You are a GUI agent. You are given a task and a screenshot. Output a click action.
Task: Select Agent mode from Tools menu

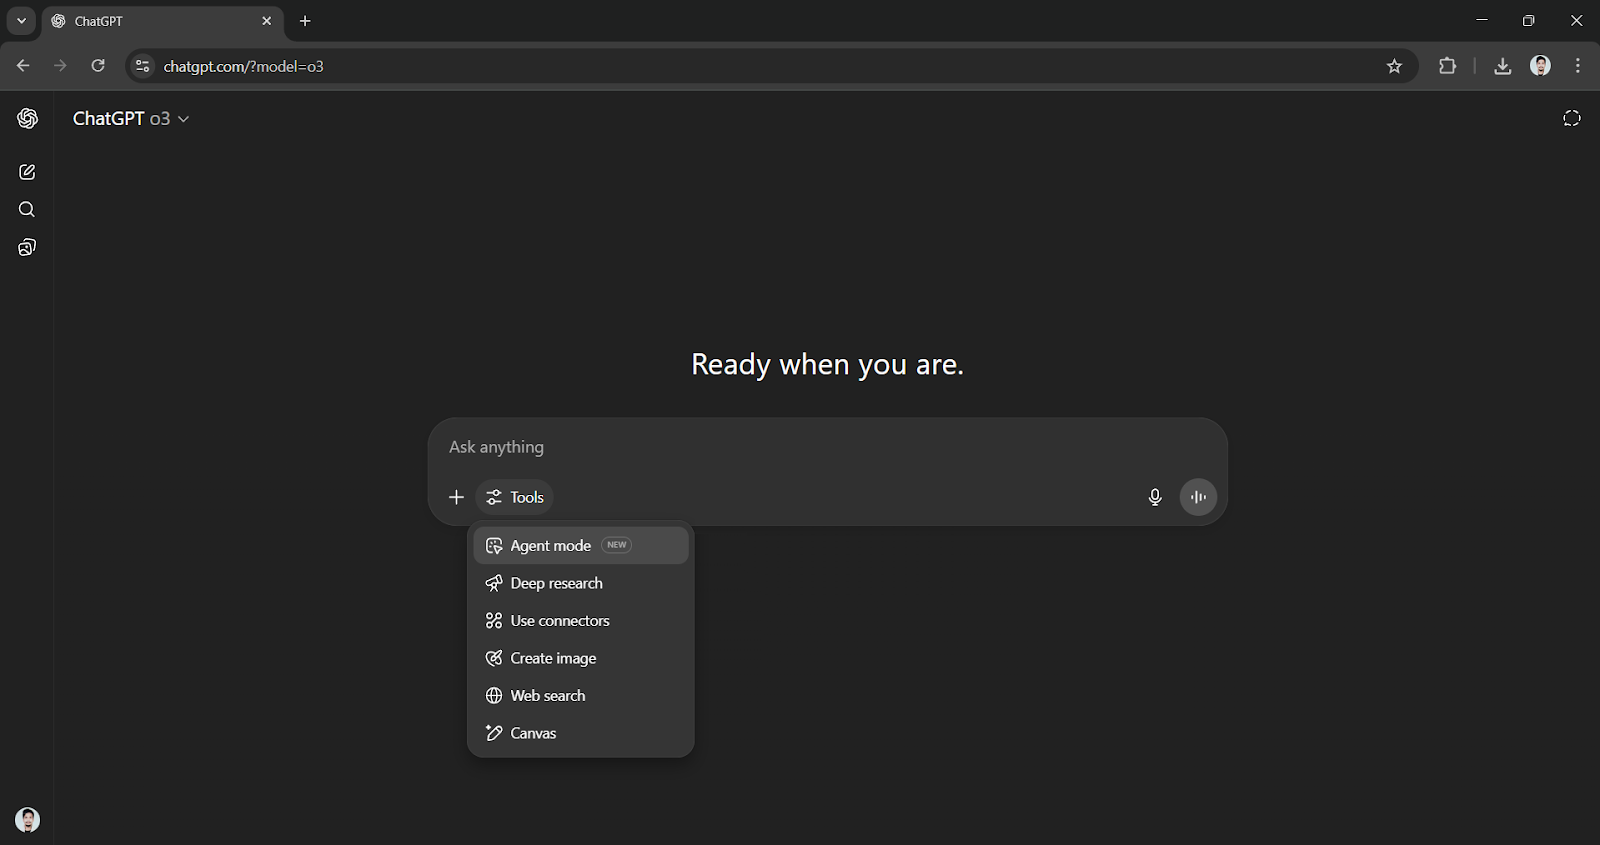[x=581, y=545]
